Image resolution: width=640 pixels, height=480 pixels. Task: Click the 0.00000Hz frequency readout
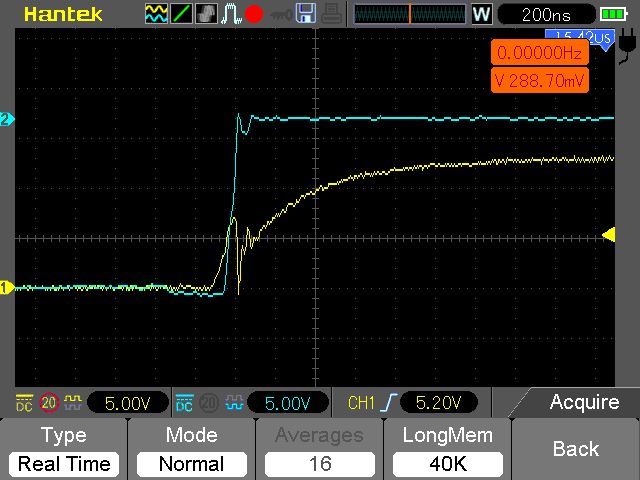539,53
